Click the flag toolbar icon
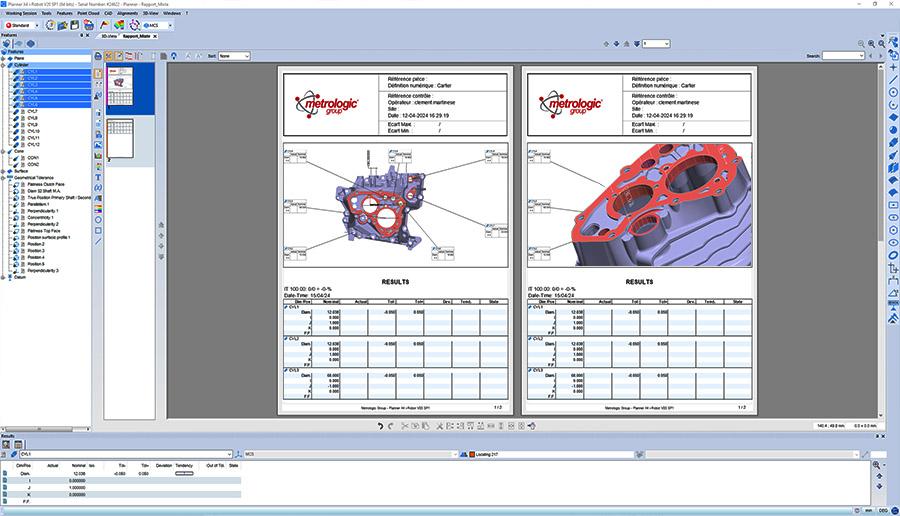Screen dimensions: 900x516 [104, 25]
